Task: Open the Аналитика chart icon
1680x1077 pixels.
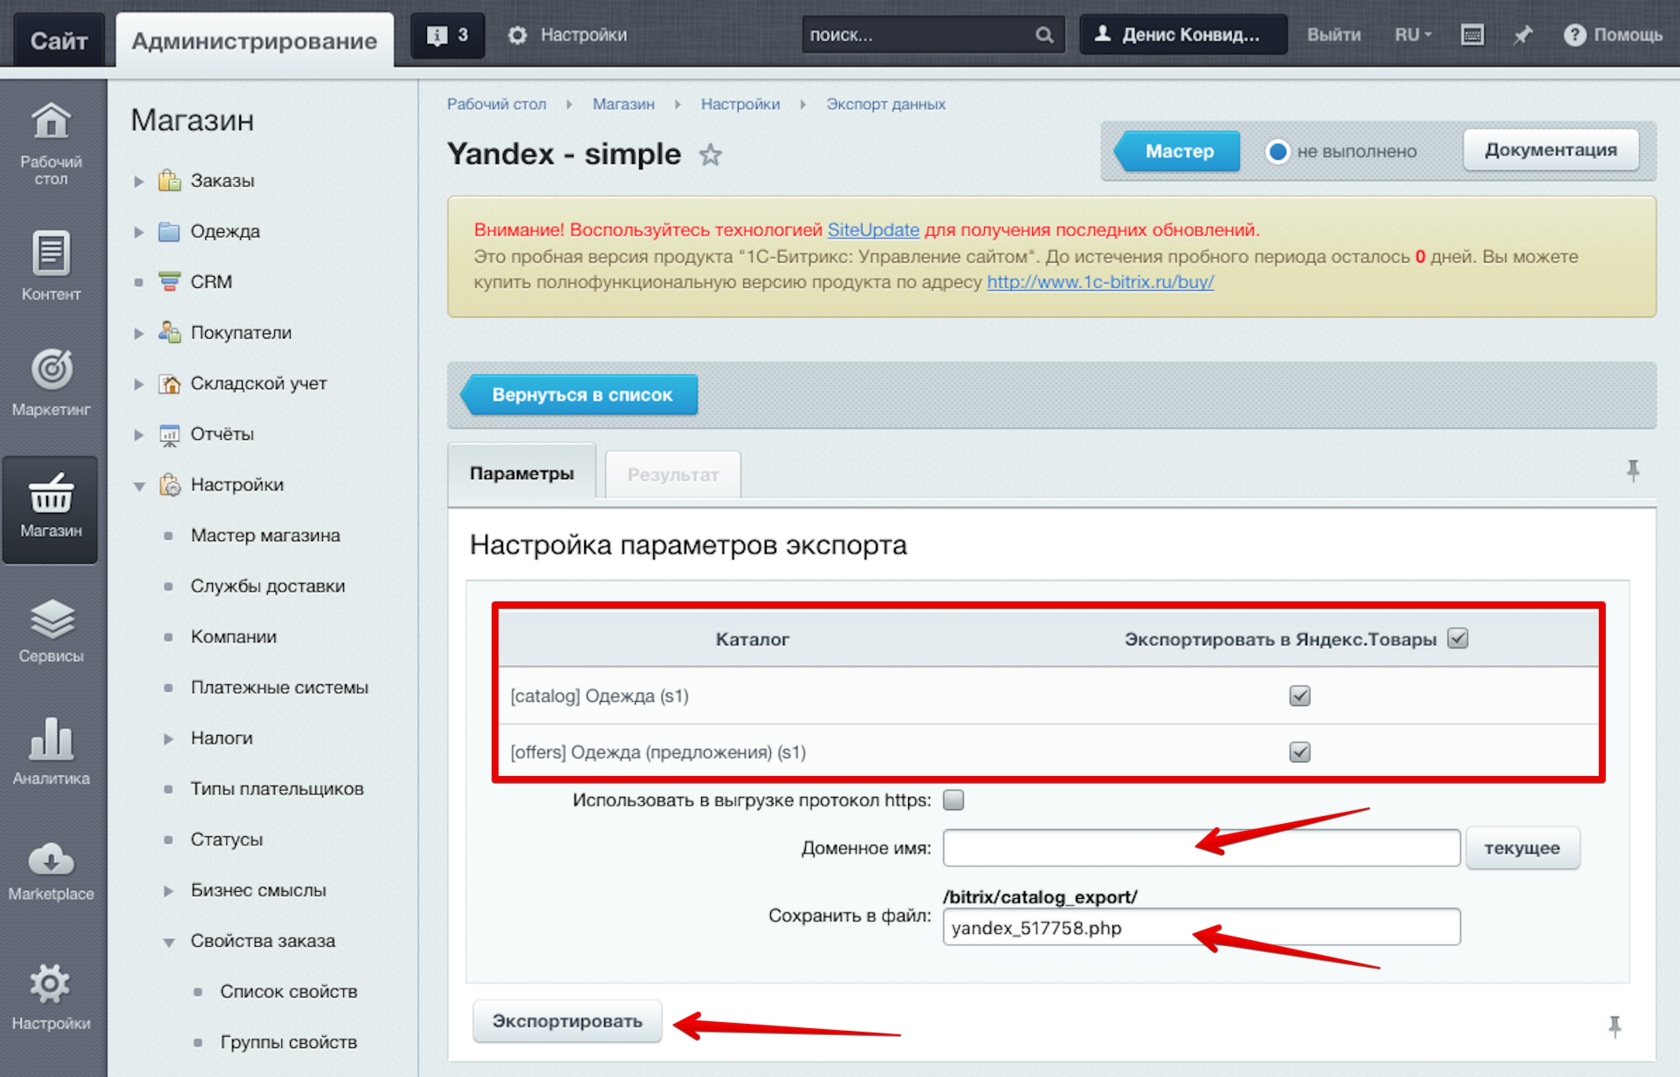Action: pyautogui.click(x=51, y=751)
